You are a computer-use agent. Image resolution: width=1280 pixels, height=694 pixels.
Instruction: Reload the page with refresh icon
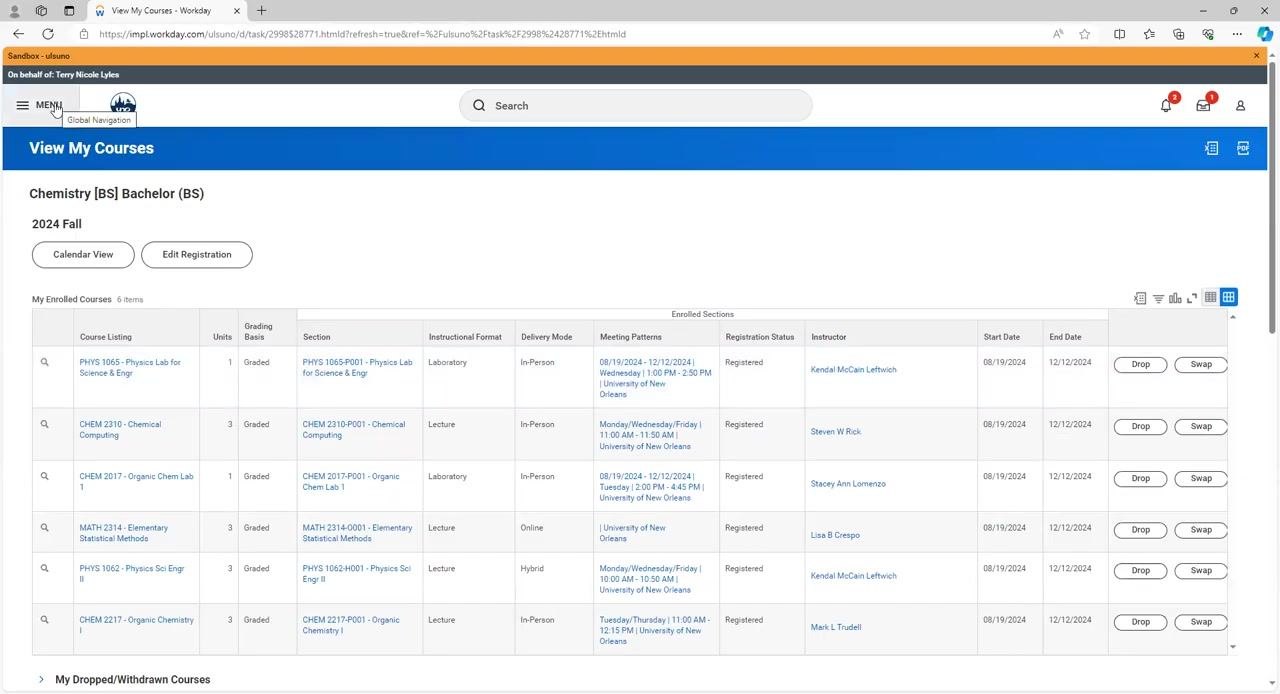47,34
